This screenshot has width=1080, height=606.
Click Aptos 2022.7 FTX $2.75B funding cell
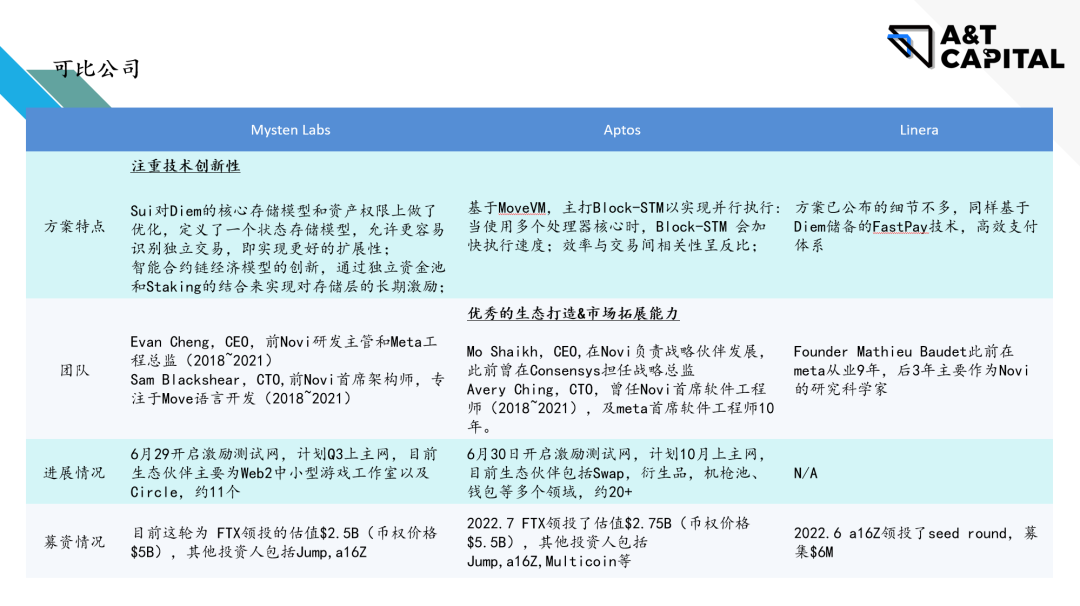pyautogui.click(x=608, y=542)
